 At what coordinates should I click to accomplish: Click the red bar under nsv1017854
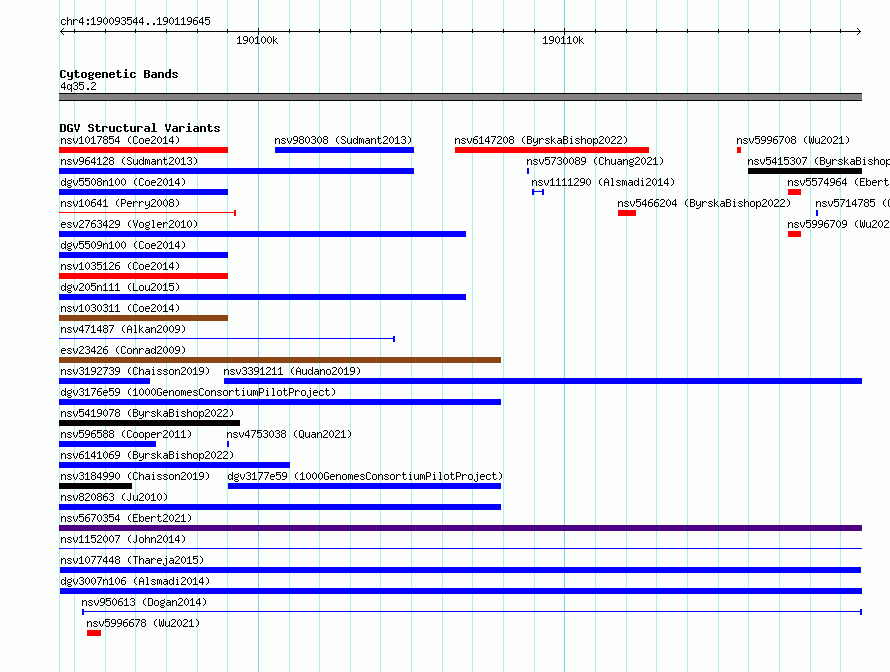[143, 150]
